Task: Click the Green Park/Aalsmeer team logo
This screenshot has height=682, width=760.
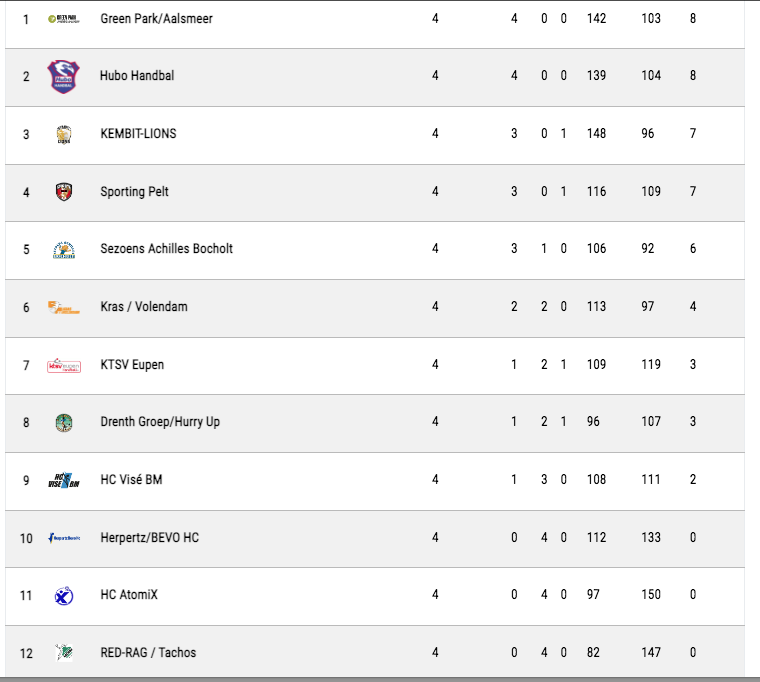Action: point(63,19)
